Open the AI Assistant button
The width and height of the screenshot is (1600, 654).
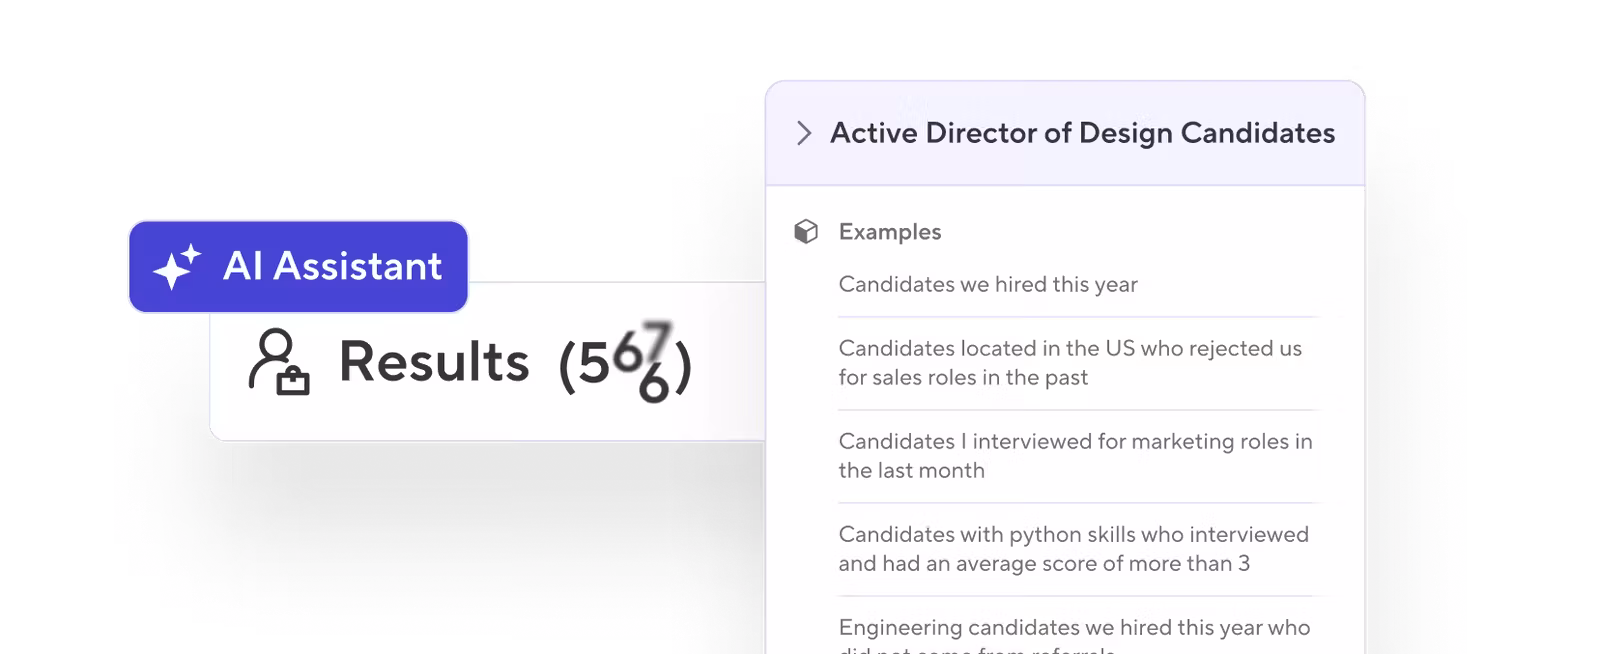tap(298, 266)
